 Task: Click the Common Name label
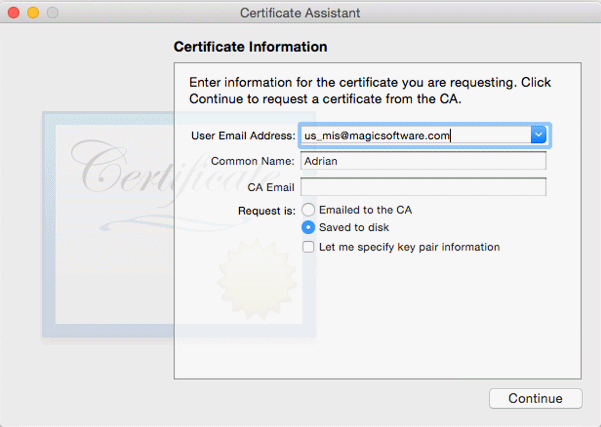point(252,161)
